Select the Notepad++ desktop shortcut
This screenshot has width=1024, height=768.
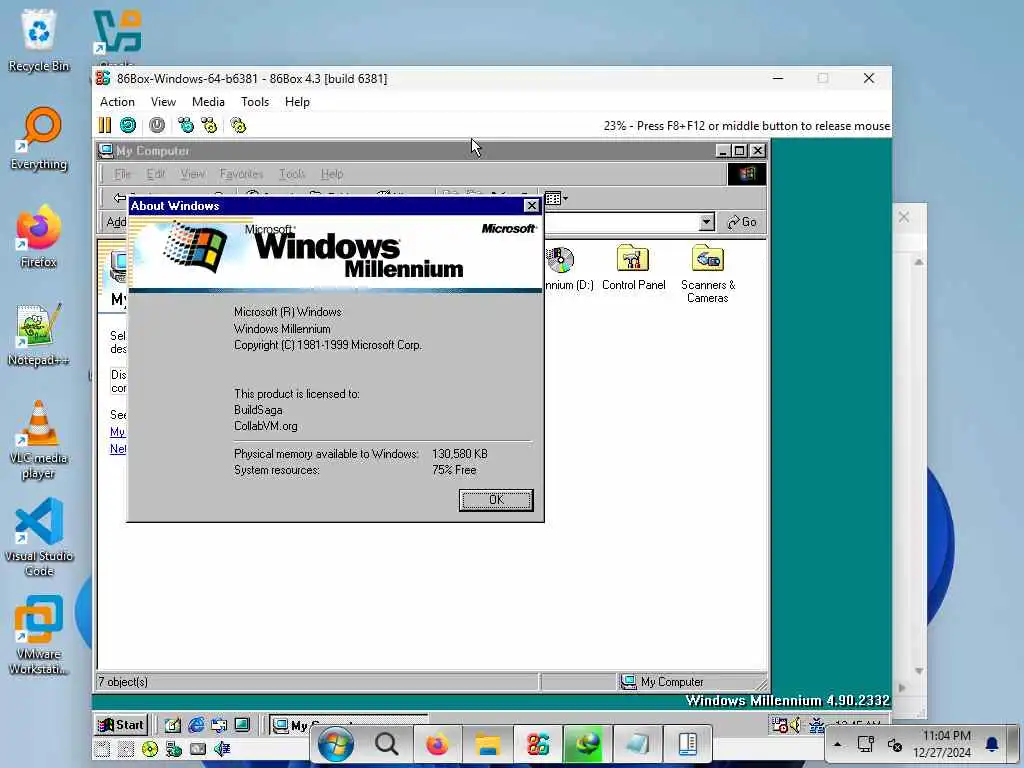[x=39, y=334]
